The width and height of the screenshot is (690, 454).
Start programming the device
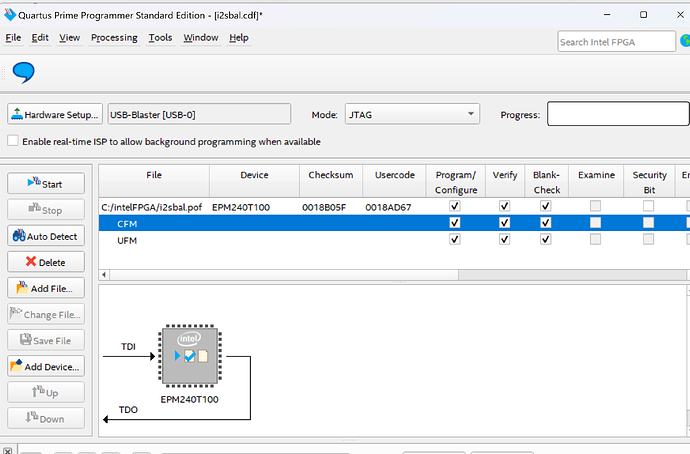pyautogui.click(x=46, y=183)
